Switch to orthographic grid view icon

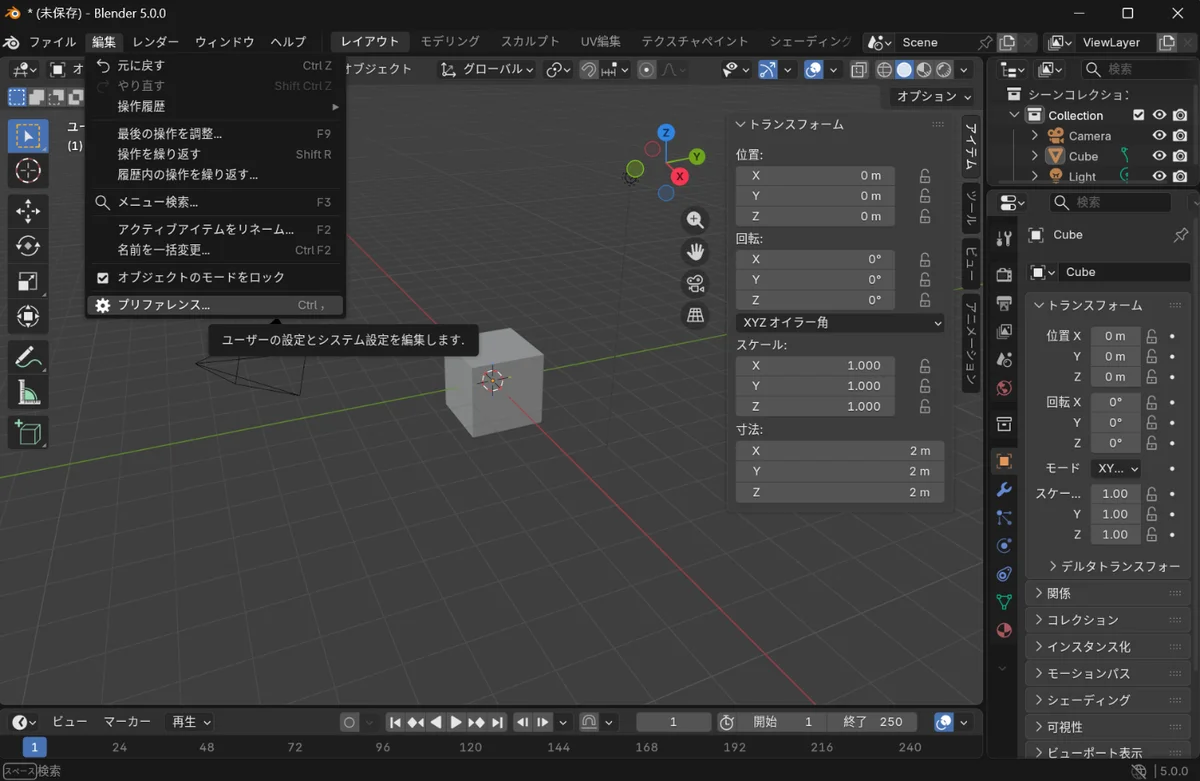[x=695, y=316]
